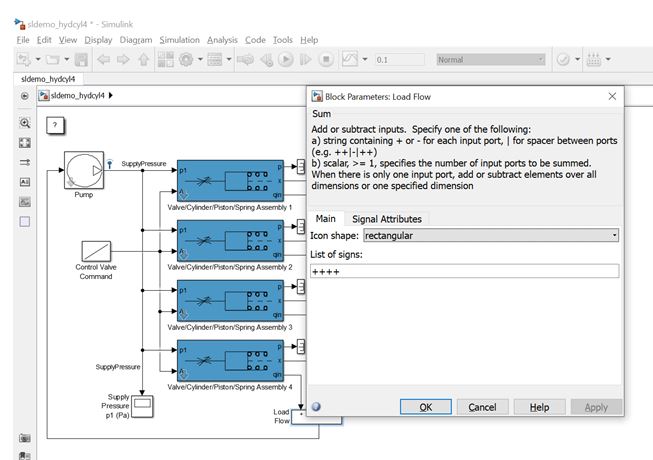The width and height of the screenshot is (653, 460).
Task: Switch to the Main tab
Action: tap(325, 219)
